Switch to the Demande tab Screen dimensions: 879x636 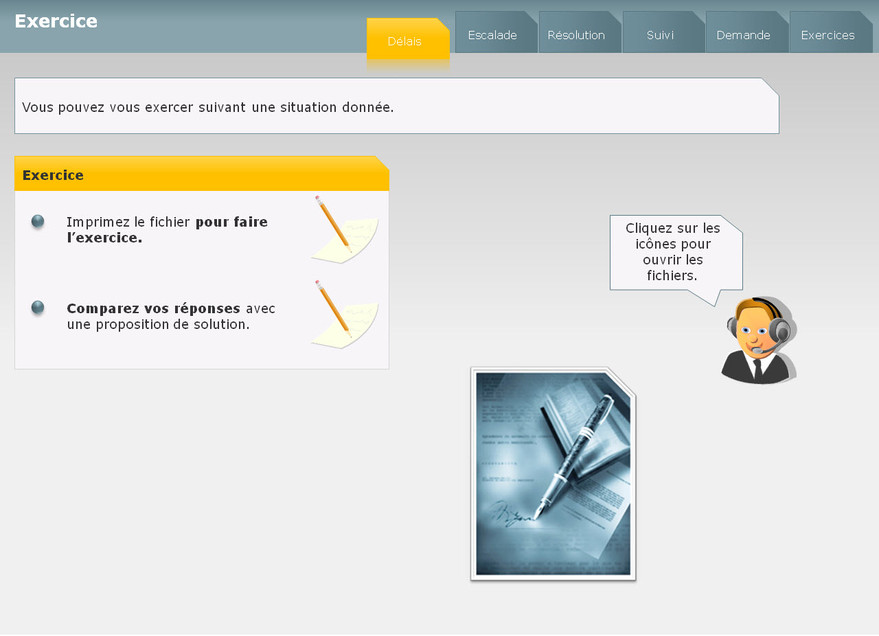pyautogui.click(x=743, y=35)
